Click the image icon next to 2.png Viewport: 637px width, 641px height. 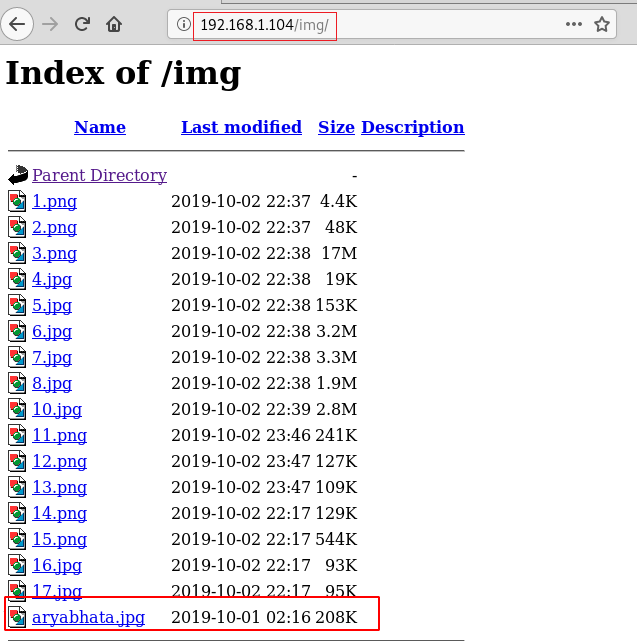(17, 227)
